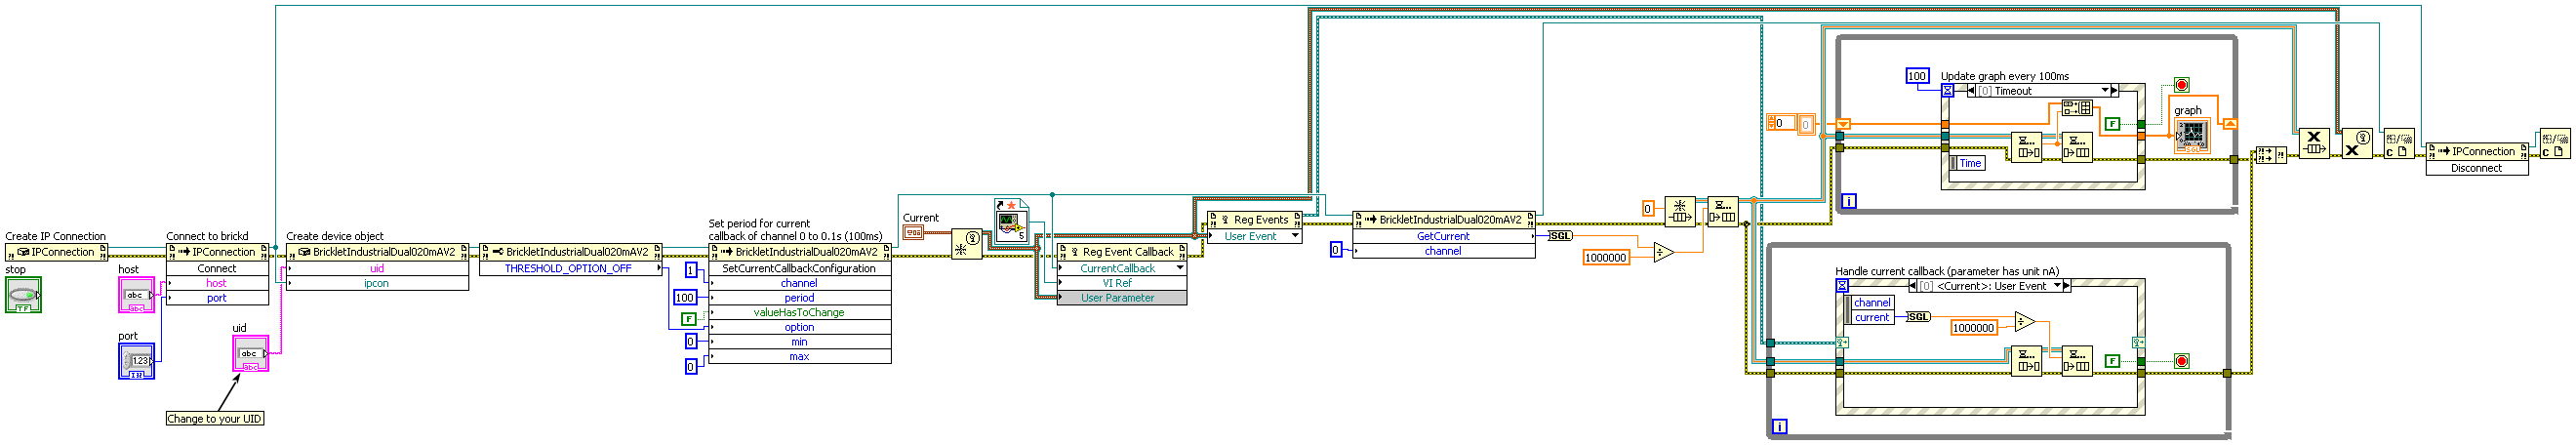Select the graph indicator terminal
This screenshot has height=445, width=2576.
tap(2191, 135)
